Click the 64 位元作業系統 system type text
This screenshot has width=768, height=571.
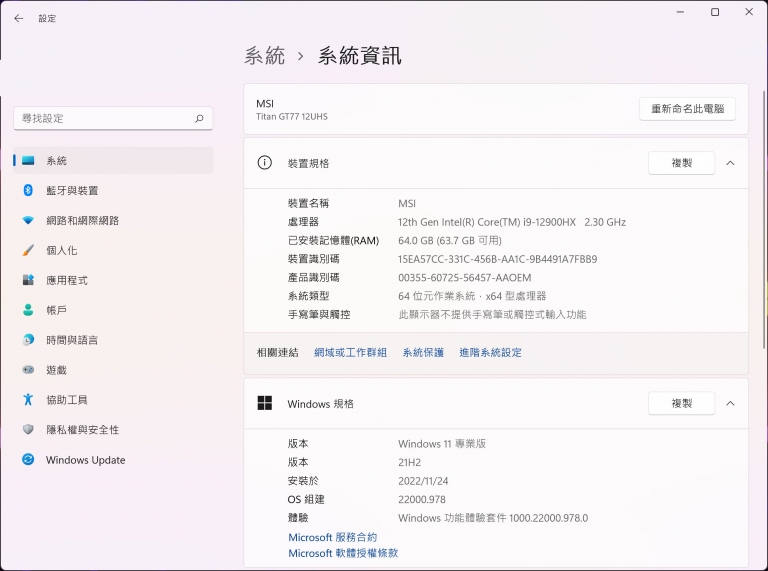click(x=472, y=296)
